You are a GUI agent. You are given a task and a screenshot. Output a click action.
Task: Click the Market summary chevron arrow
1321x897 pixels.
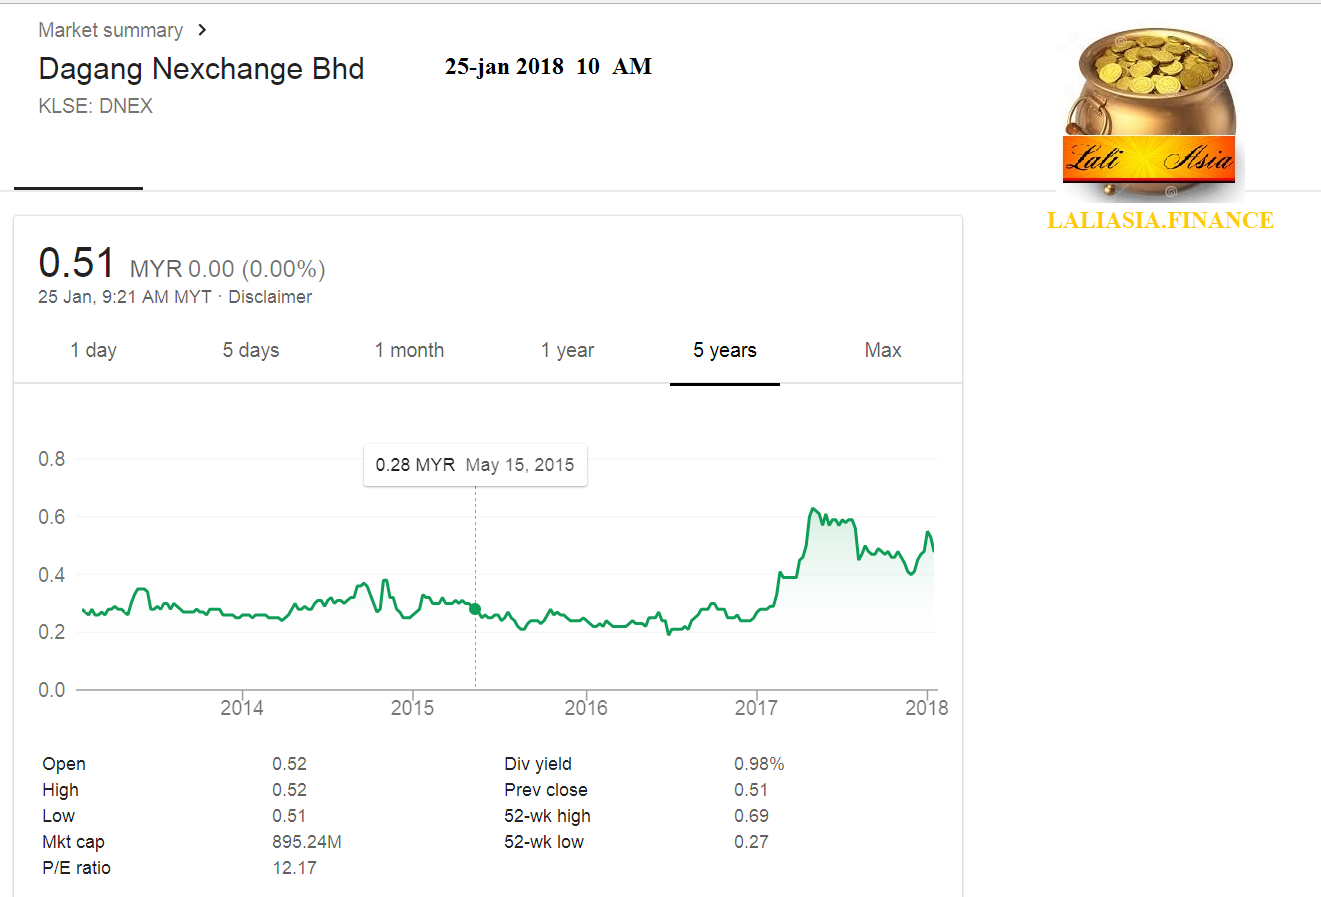point(202,30)
